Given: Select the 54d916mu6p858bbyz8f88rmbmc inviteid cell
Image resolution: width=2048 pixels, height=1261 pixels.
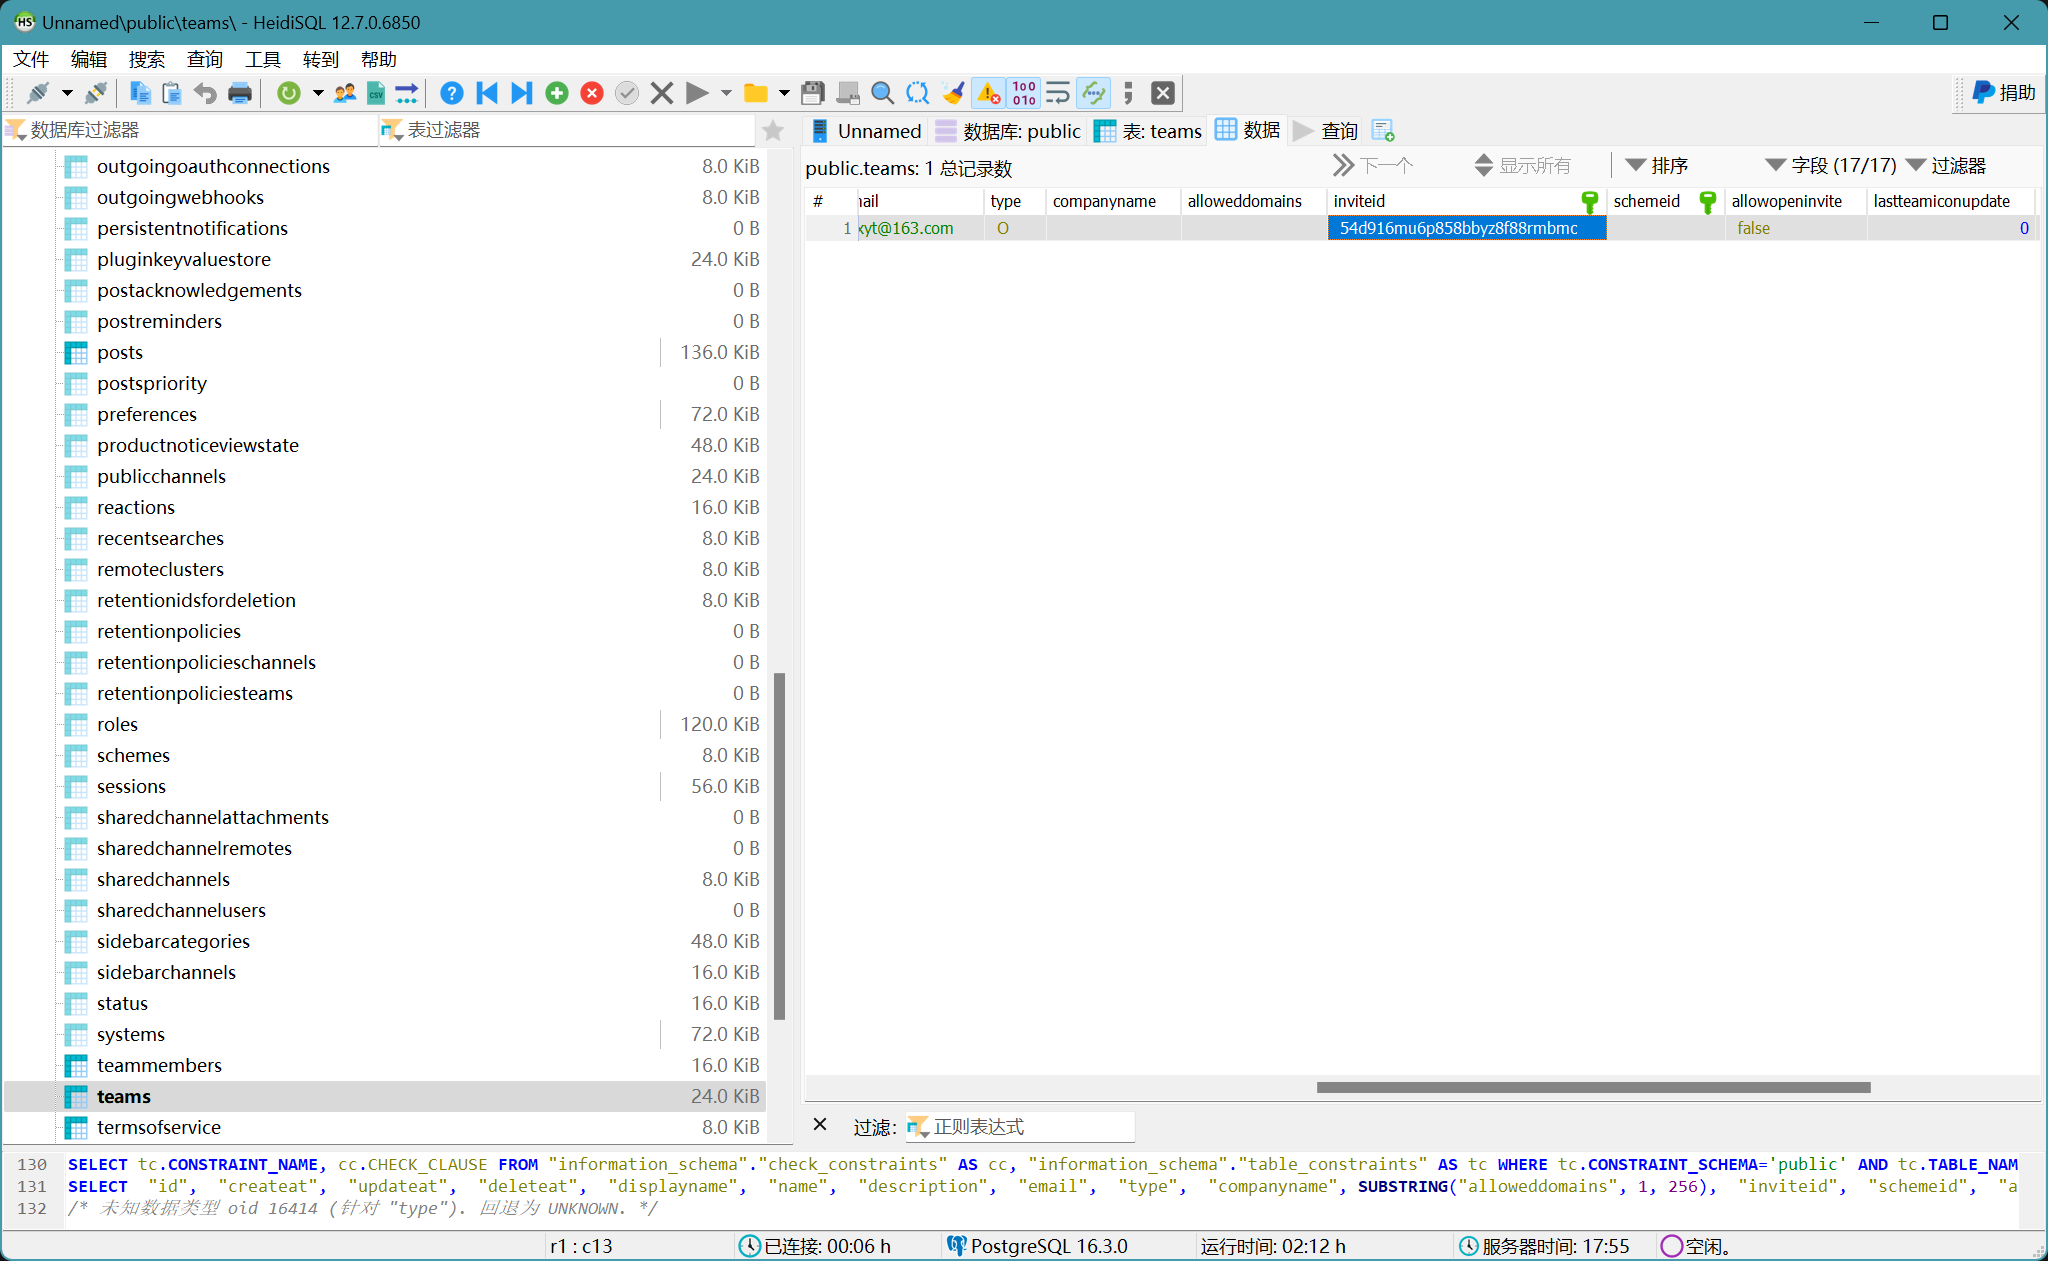Looking at the screenshot, I should point(1466,228).
